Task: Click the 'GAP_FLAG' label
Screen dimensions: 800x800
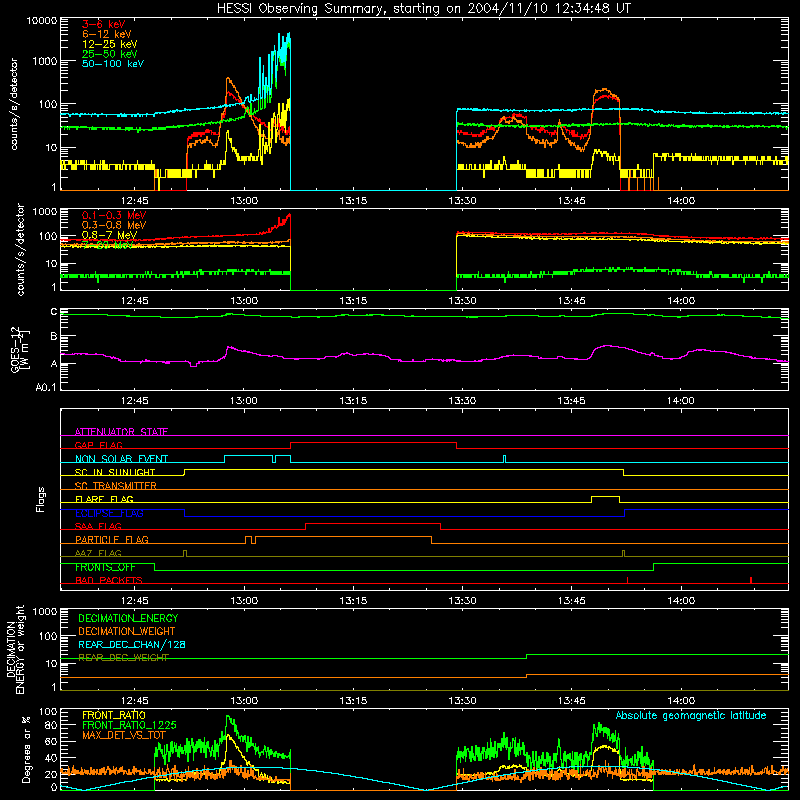Action: (98, 445)
